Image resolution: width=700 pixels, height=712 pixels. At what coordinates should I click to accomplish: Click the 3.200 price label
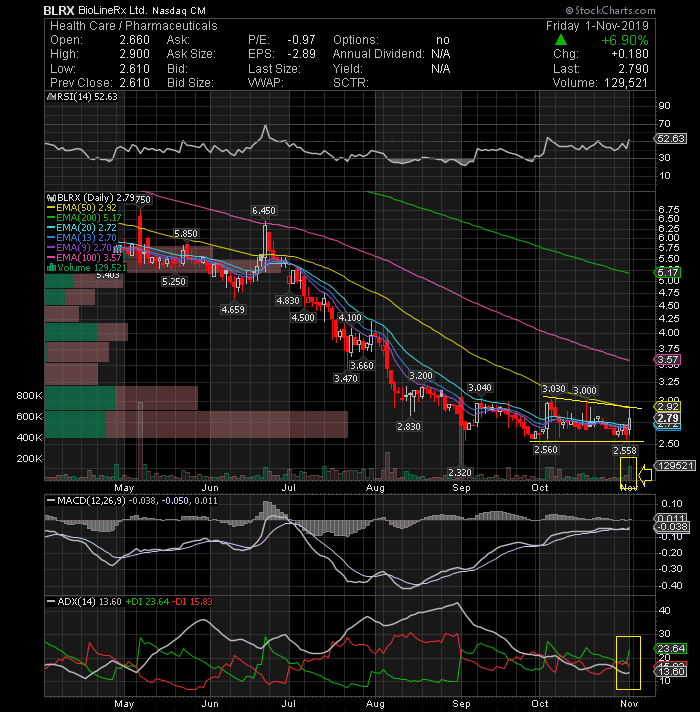pyautogui.click(x=421, y=376)
